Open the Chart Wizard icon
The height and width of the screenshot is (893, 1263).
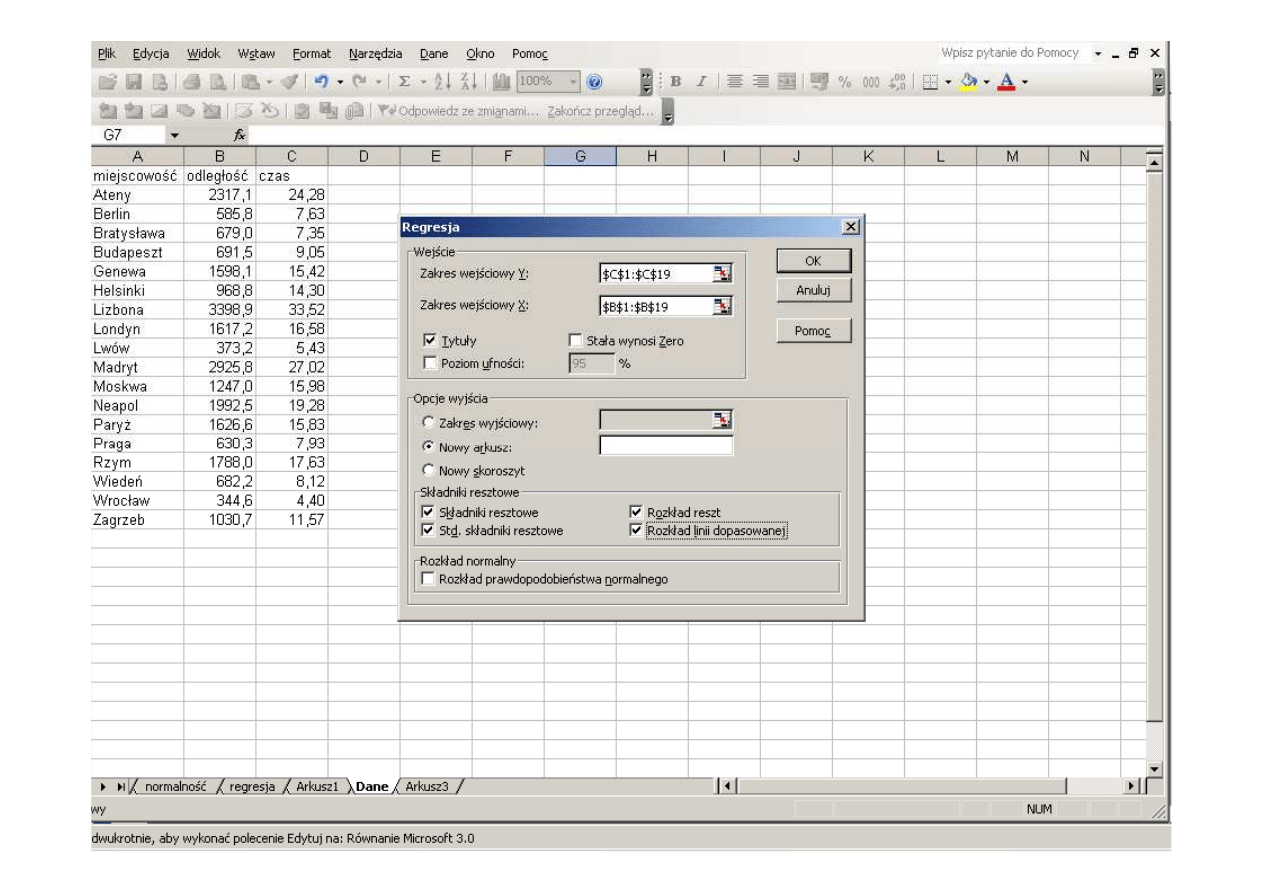point(501,81)
